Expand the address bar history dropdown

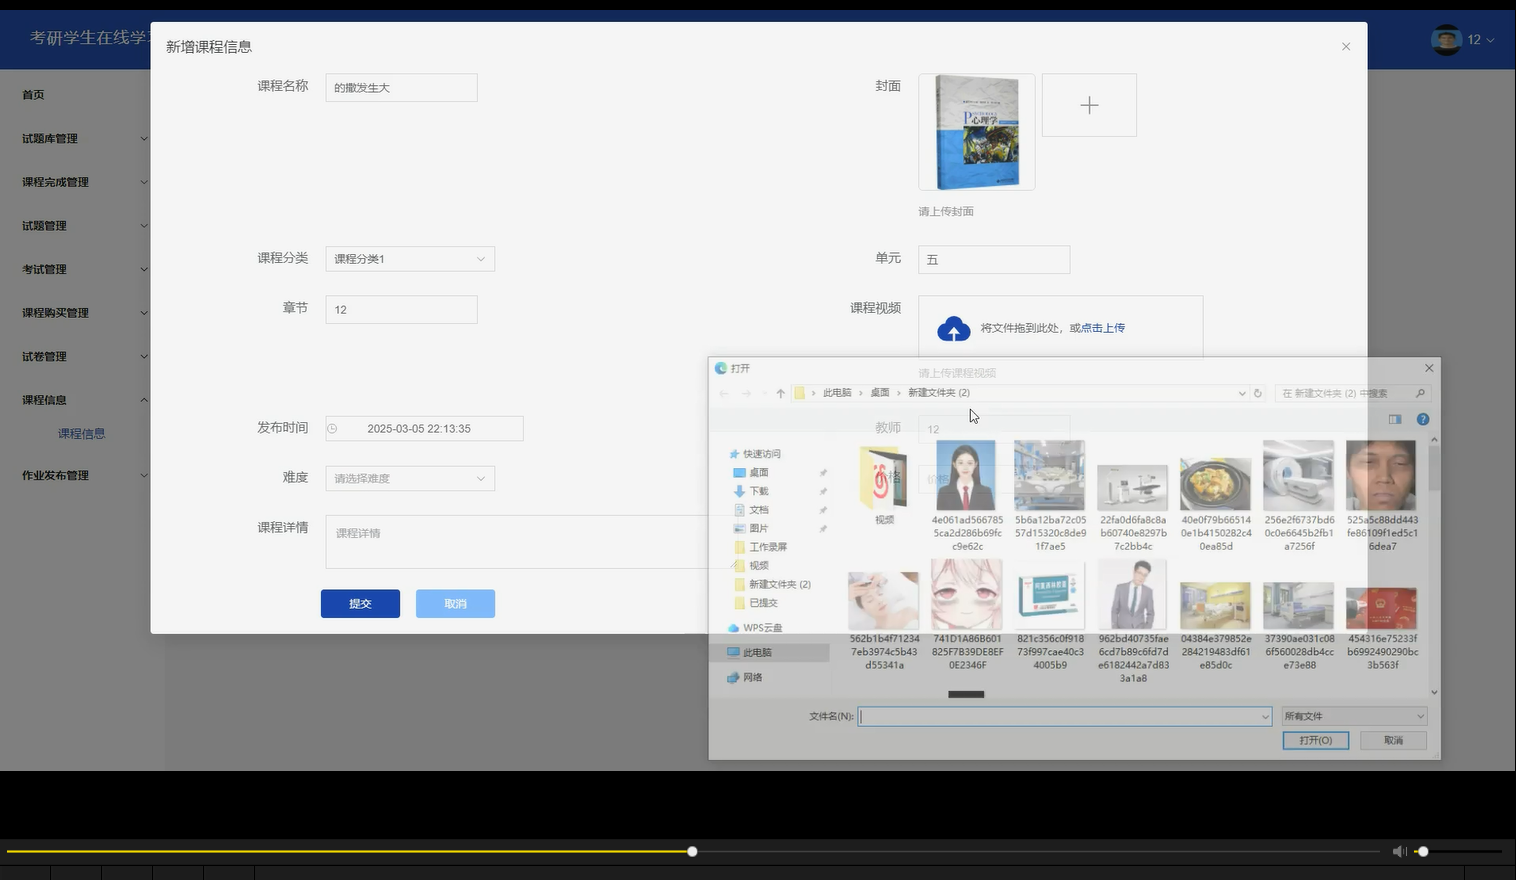pos(1242,393)
